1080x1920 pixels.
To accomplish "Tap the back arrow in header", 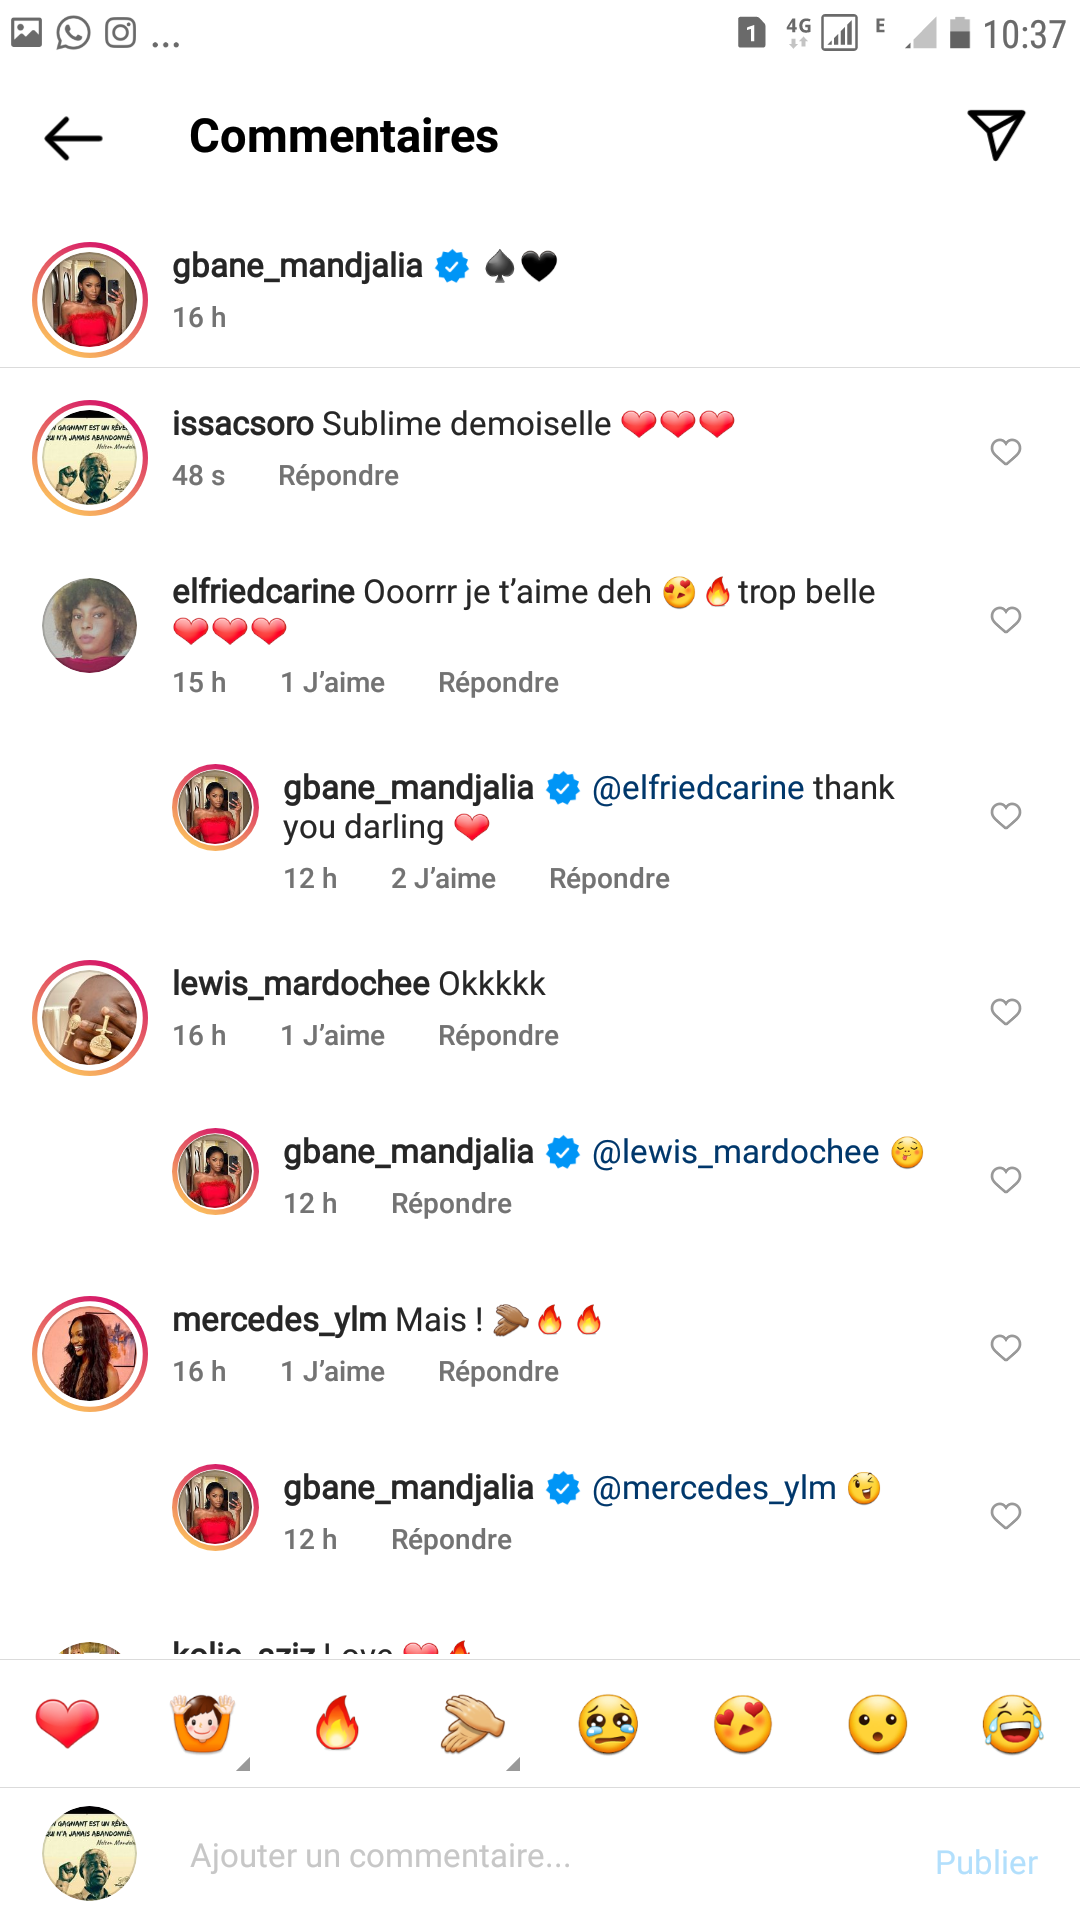I will [x=74, y=137].
